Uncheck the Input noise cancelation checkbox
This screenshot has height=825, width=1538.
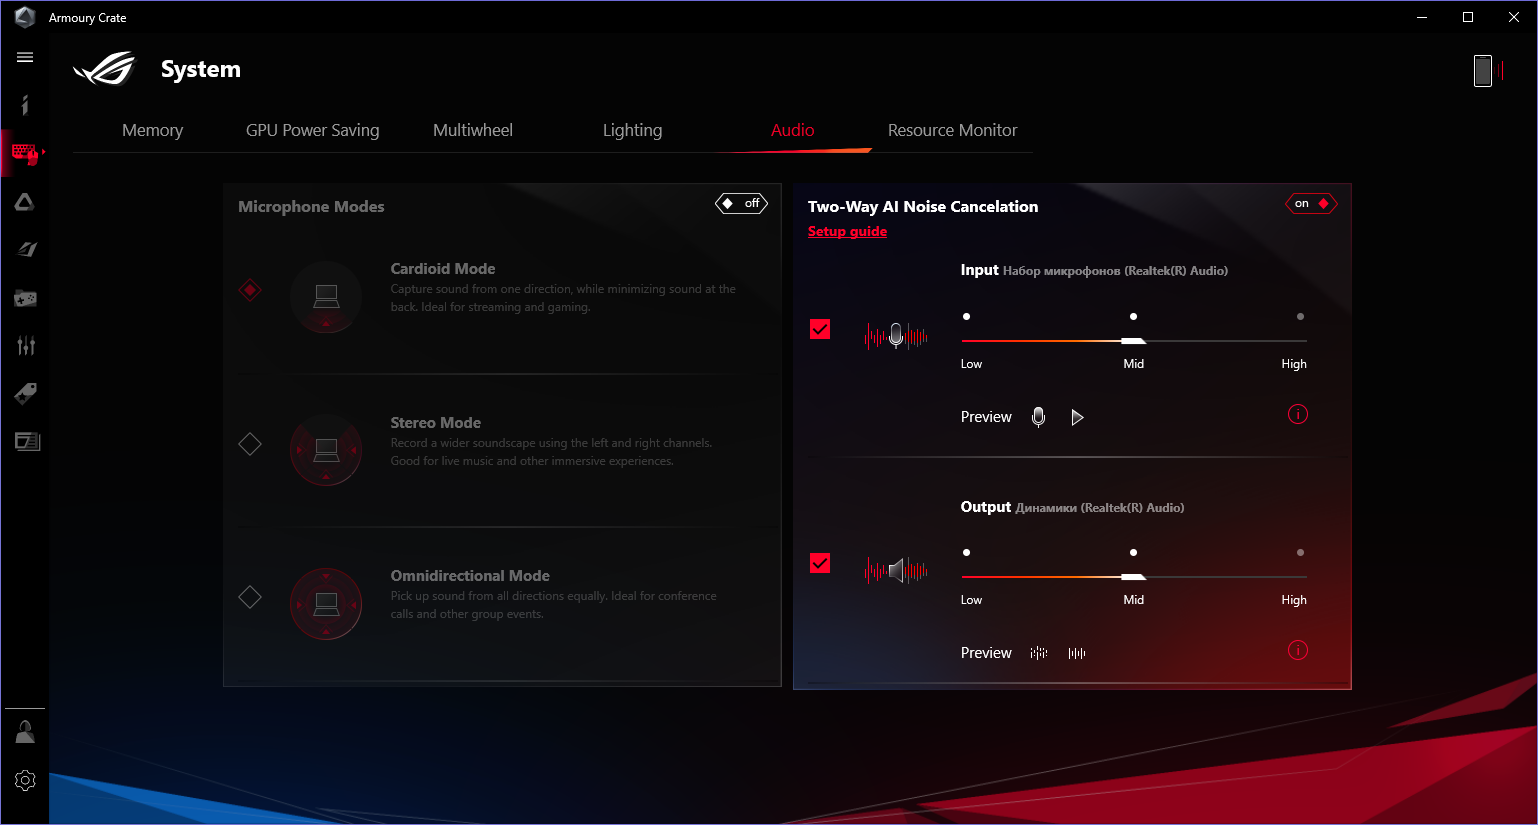coord(820,329)
